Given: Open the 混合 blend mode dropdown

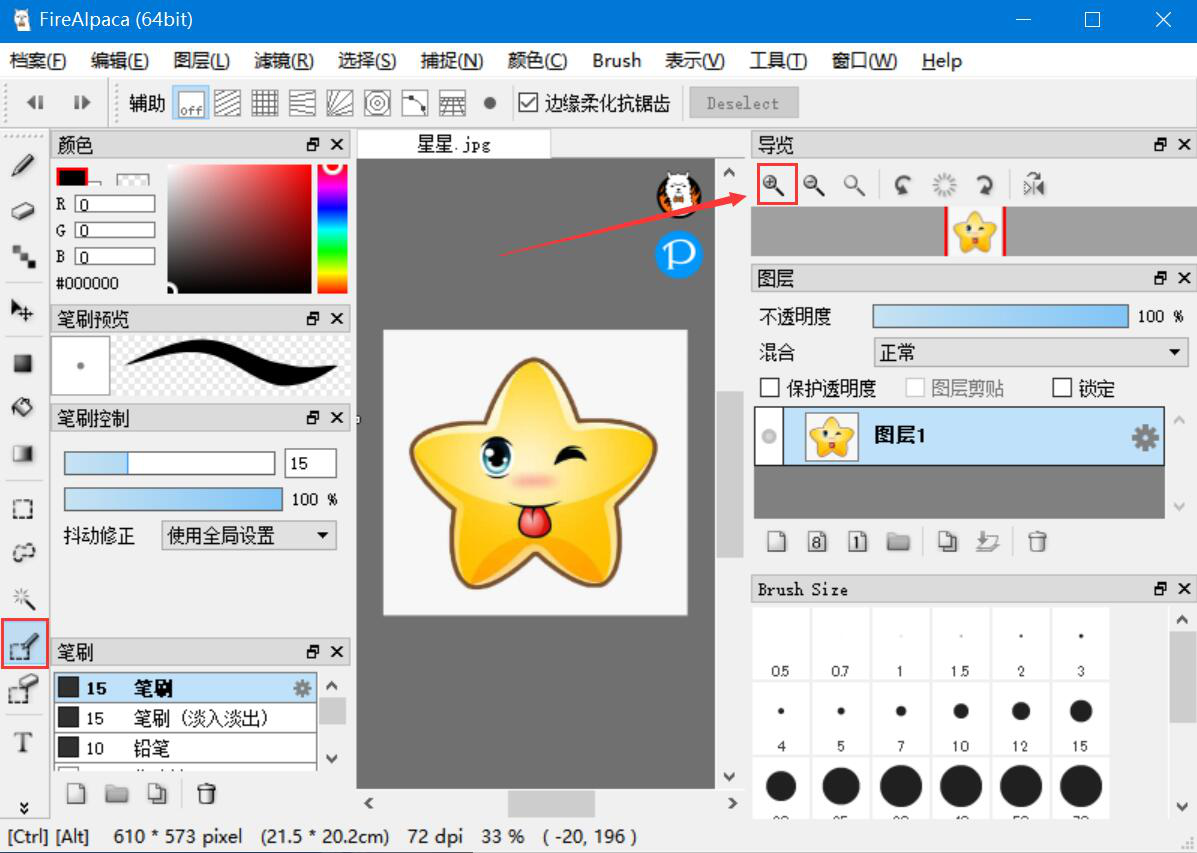Looking at the screenshot, I should pos(1030,353).
